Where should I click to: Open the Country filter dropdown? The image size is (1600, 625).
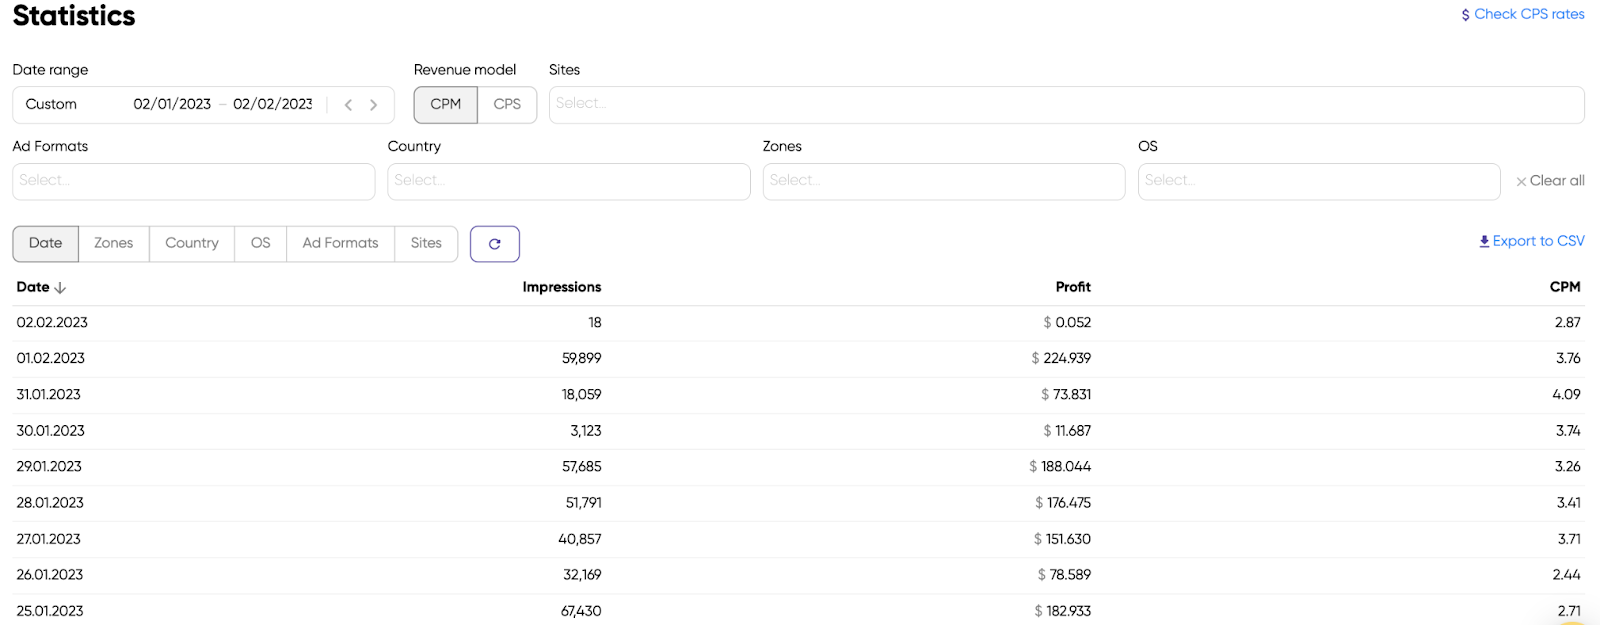[x=568, y=181]
